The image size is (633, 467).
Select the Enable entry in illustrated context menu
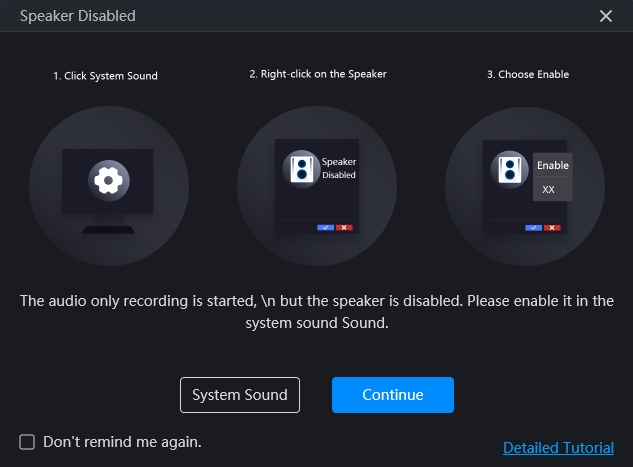(553, 165)
